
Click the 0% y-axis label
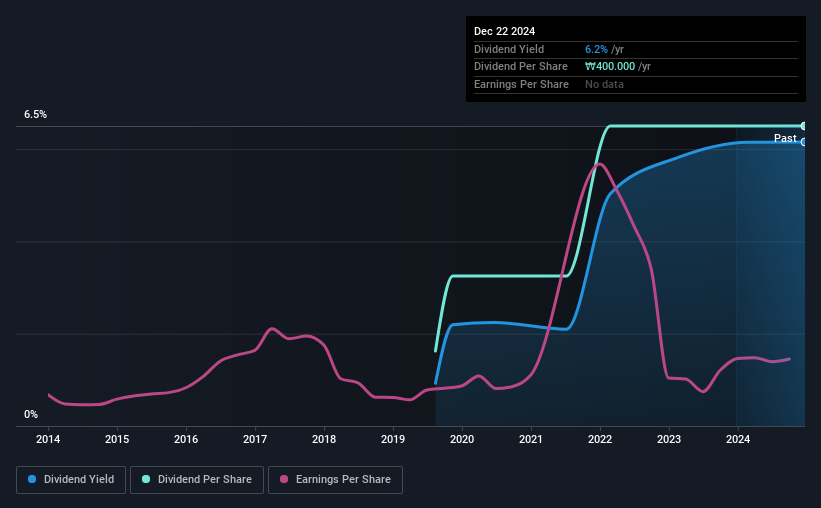(31, 414)
